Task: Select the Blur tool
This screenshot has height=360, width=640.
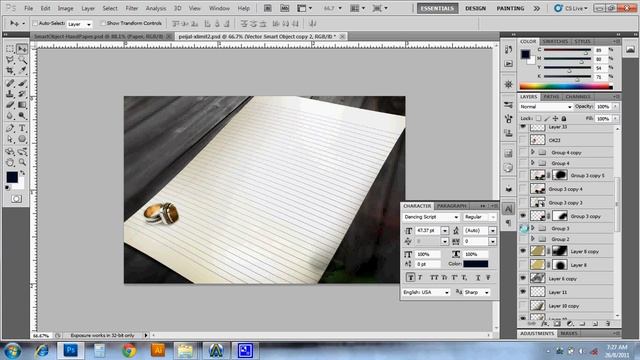Action: click(x=10, y=116)
